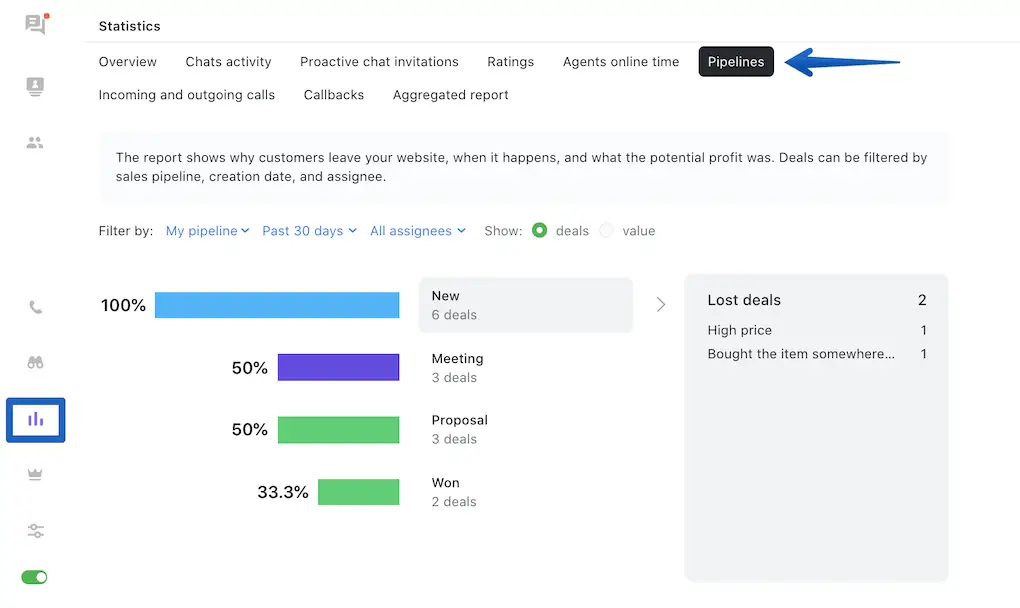Toggle the green online status switch
The height and width of the screenshot is (608, 1020).
(x=35, y=577)
